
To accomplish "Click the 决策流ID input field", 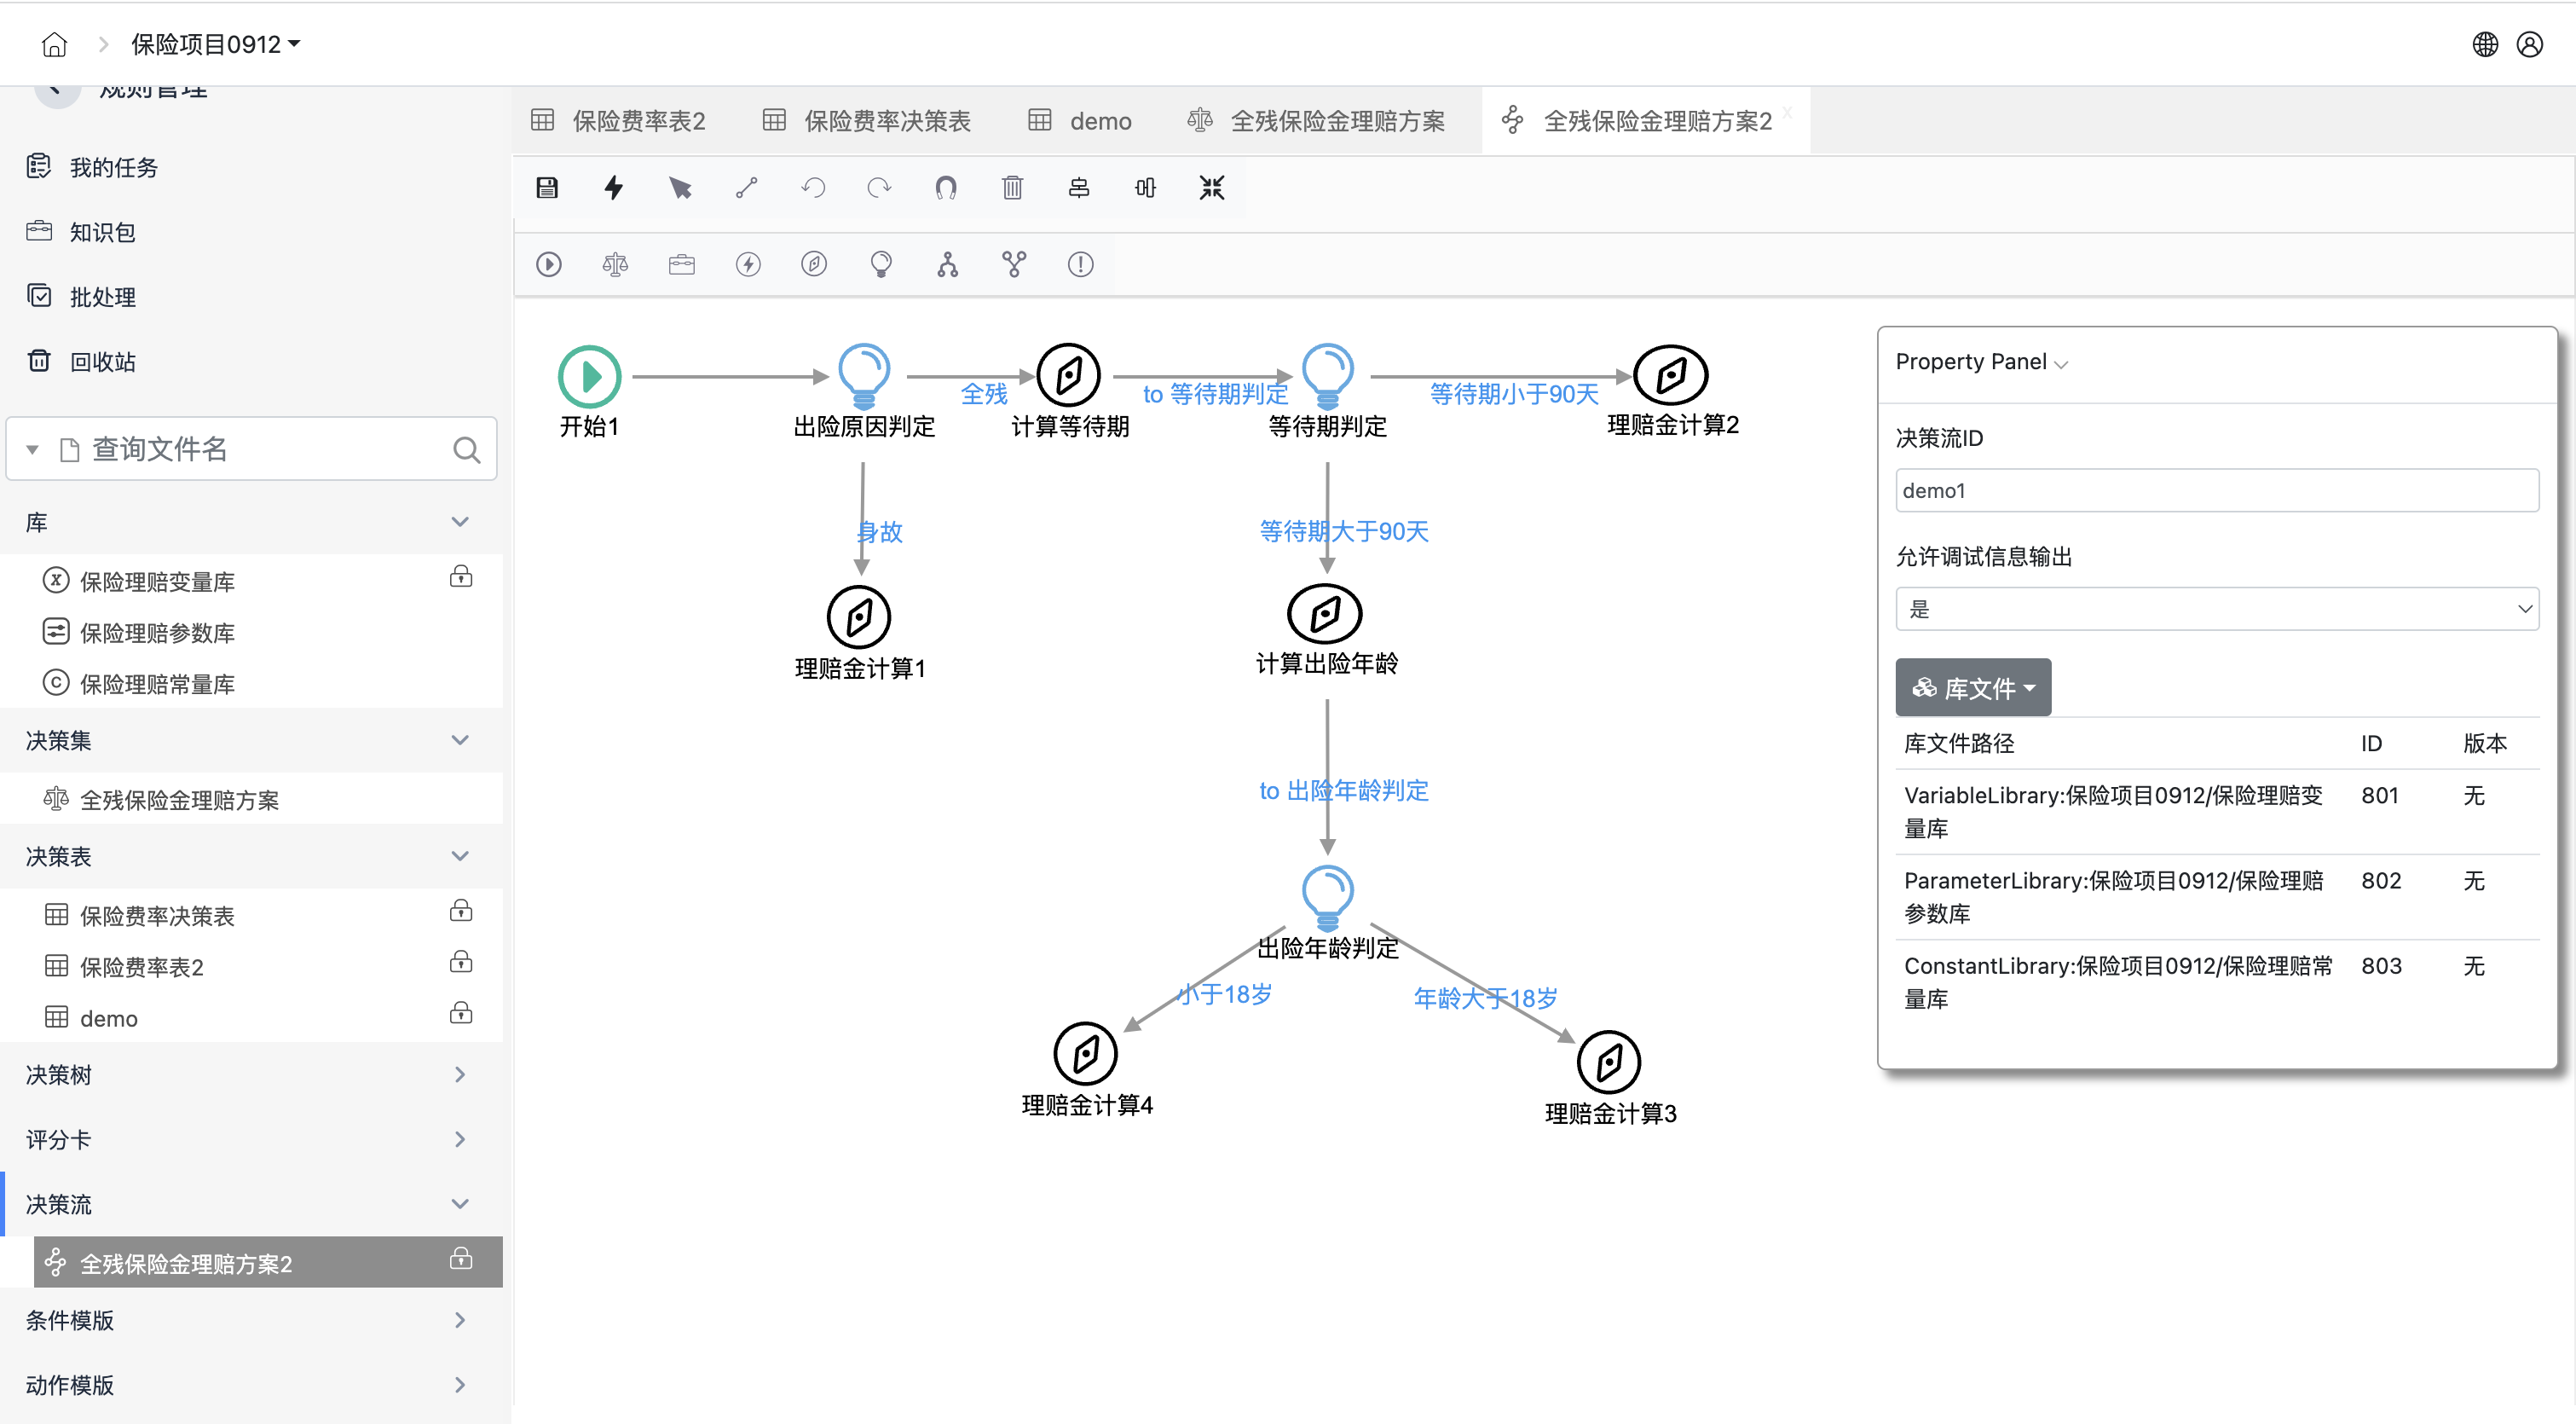I will (x=2216, y=491).
